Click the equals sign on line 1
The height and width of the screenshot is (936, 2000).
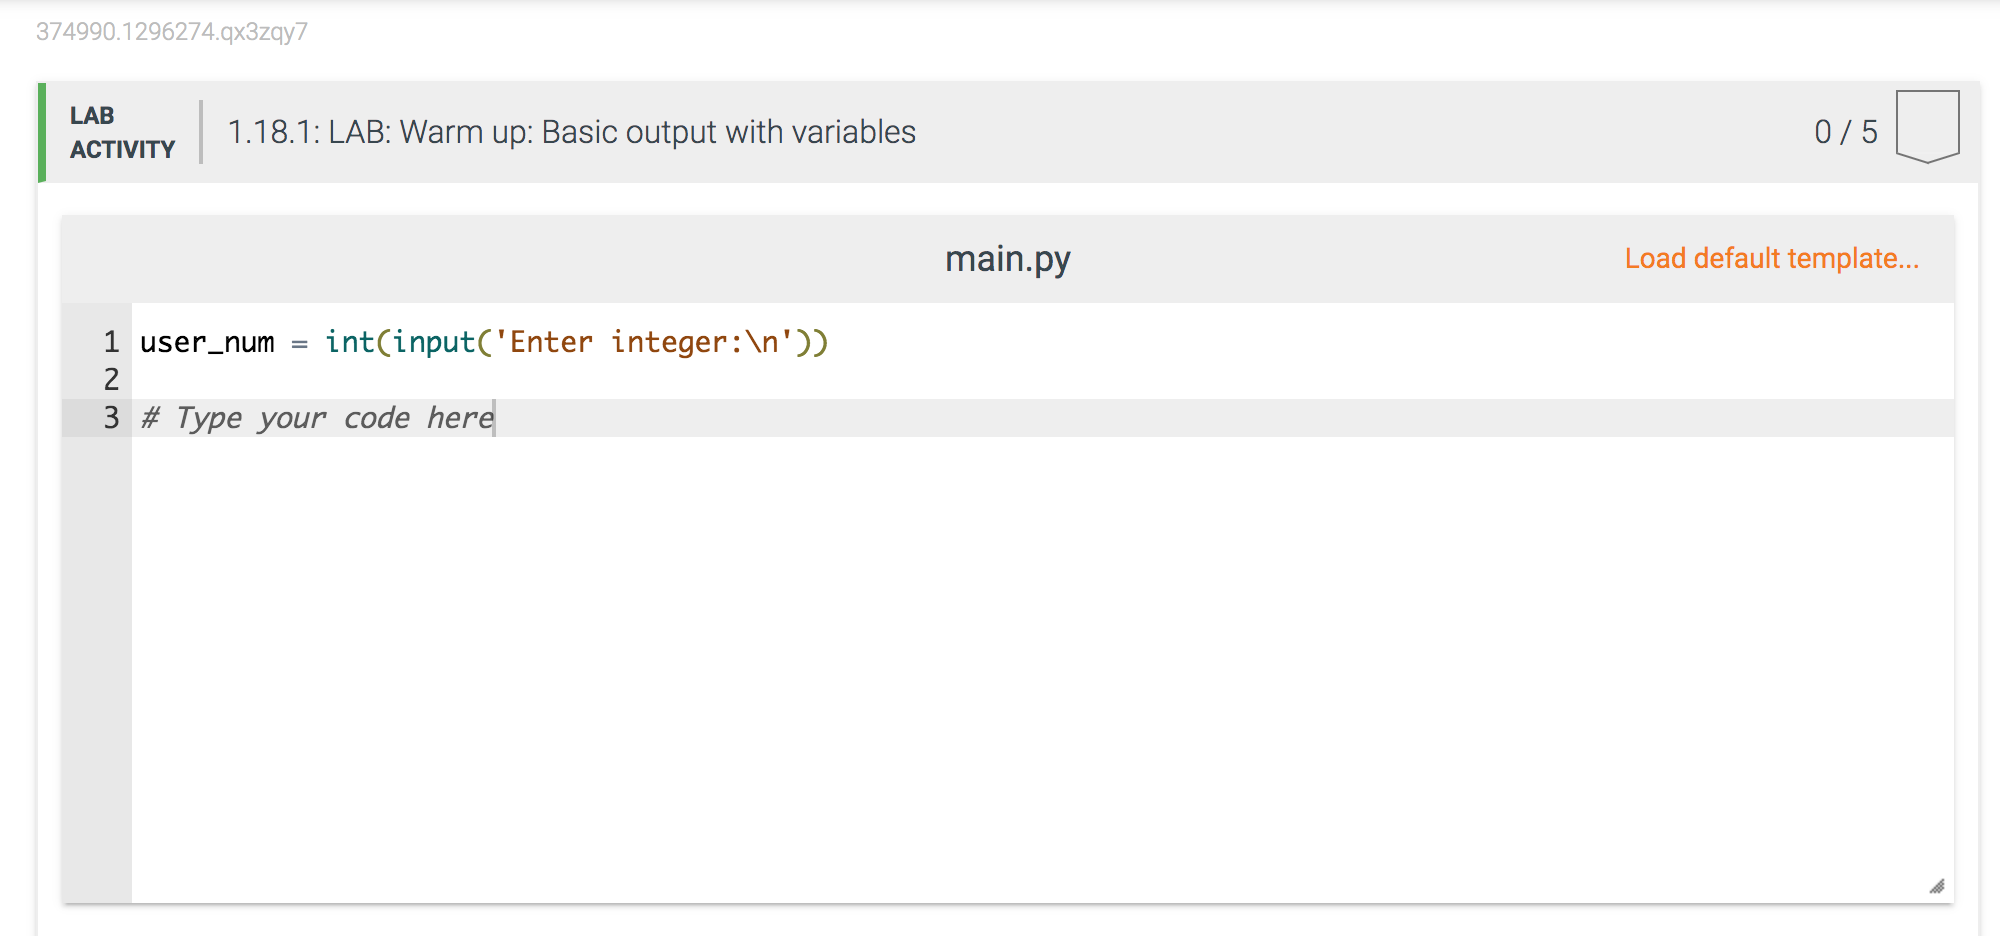pyautogui.click(x=299, y=344)
